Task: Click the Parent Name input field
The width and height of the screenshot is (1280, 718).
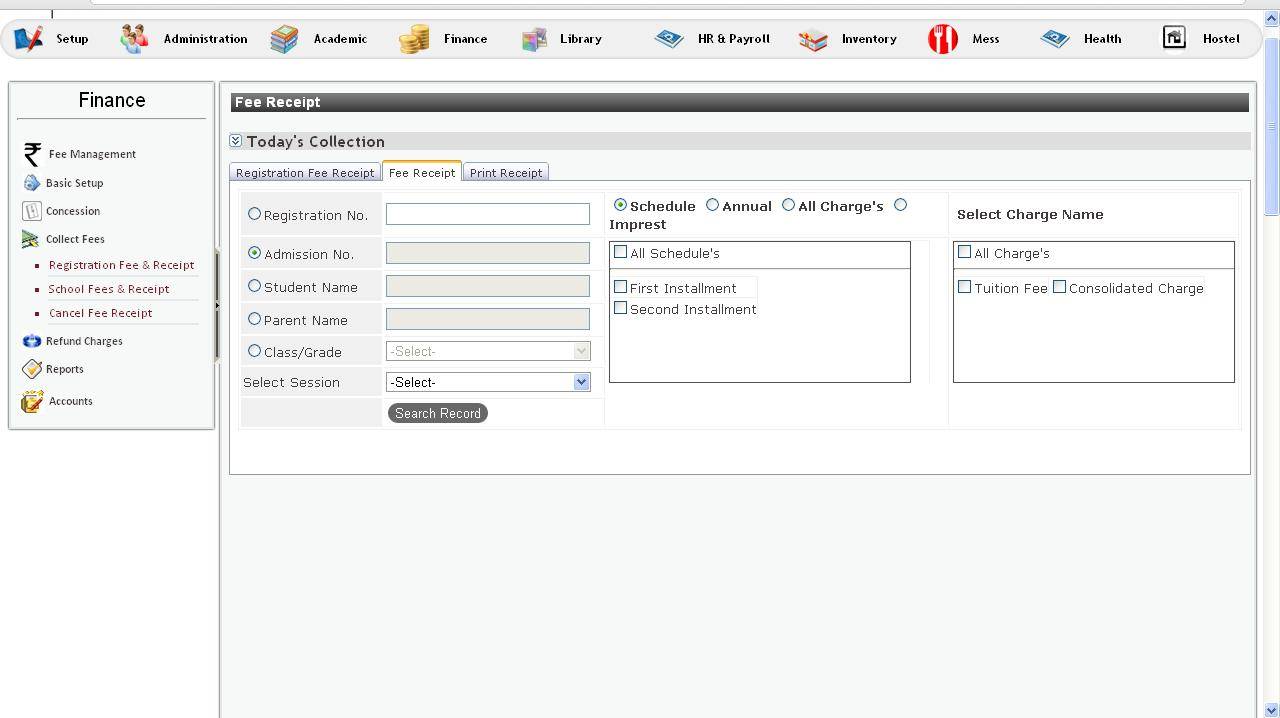Action: (x=488, y=319)
